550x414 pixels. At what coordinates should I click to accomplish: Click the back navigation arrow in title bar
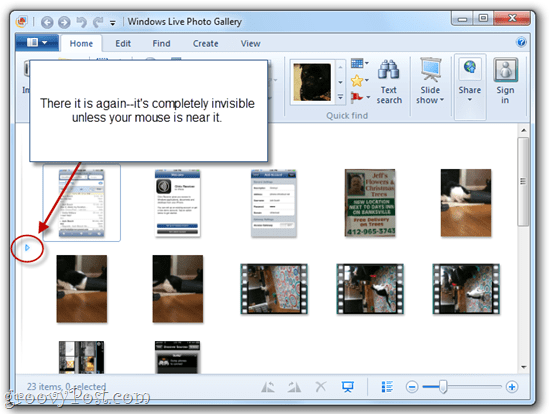pyautogui.click(x=47, y=22)
